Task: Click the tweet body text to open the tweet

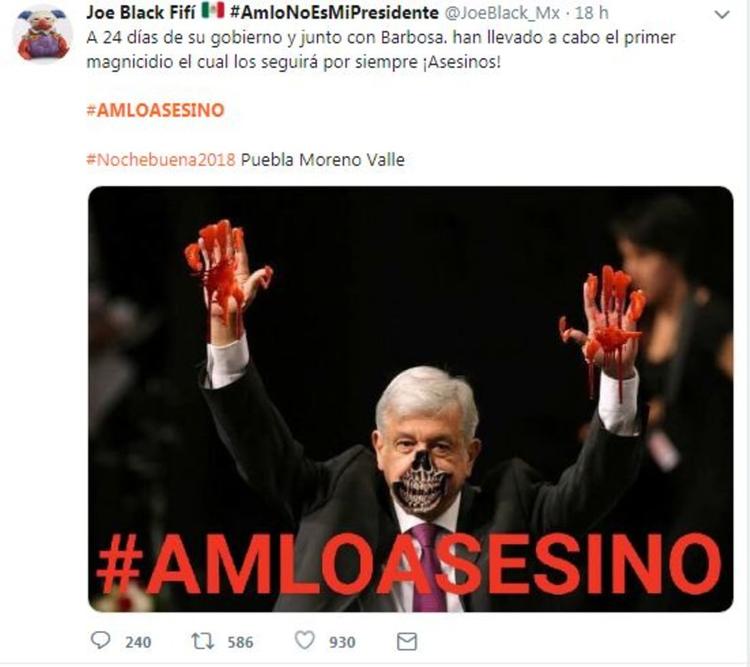Action: pos(381,50)
